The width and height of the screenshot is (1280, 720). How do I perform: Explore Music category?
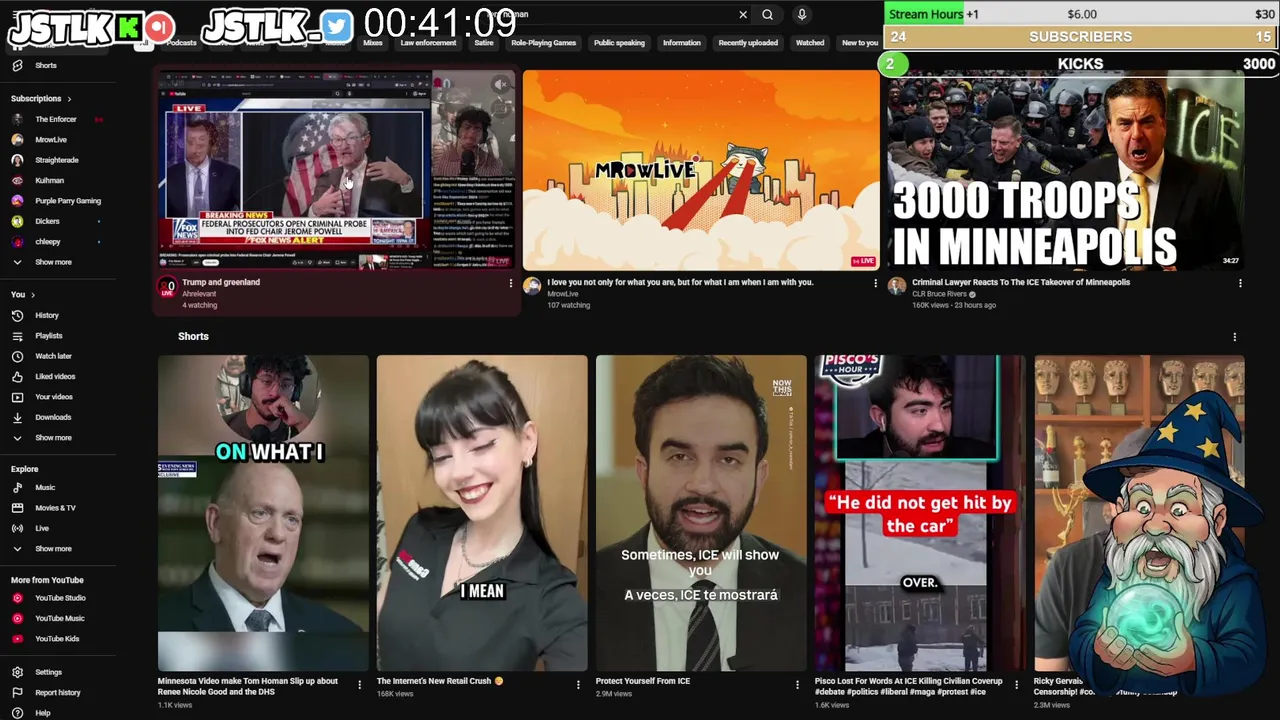coord(45,487)
